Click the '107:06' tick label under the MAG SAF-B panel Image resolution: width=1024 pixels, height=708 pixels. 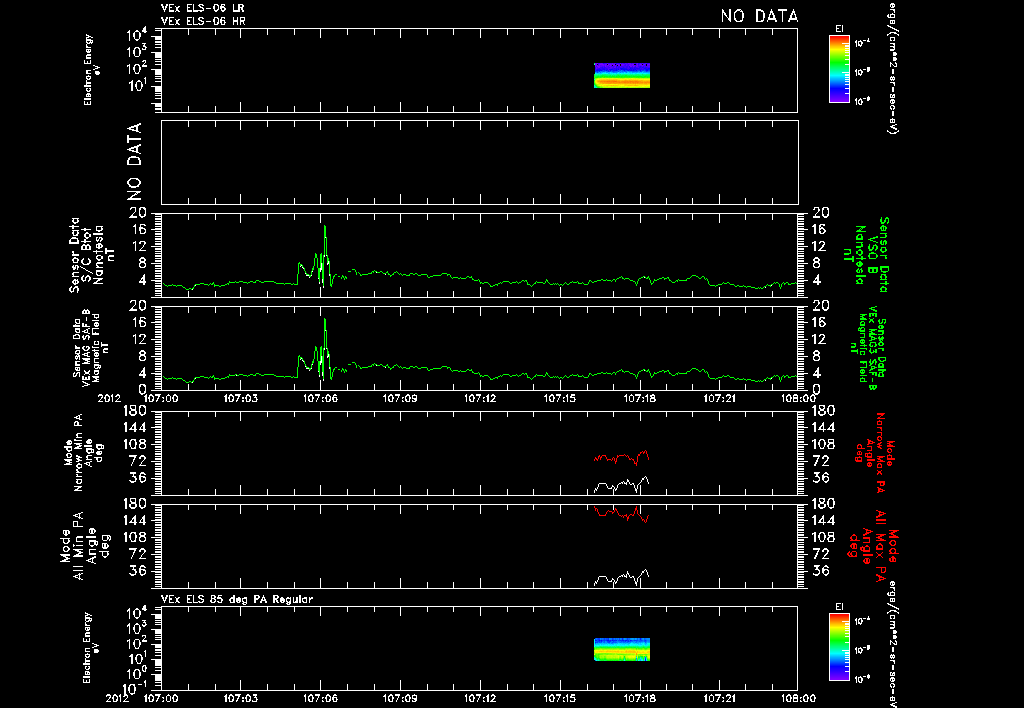pyautogui.click(x=320, y=398)
